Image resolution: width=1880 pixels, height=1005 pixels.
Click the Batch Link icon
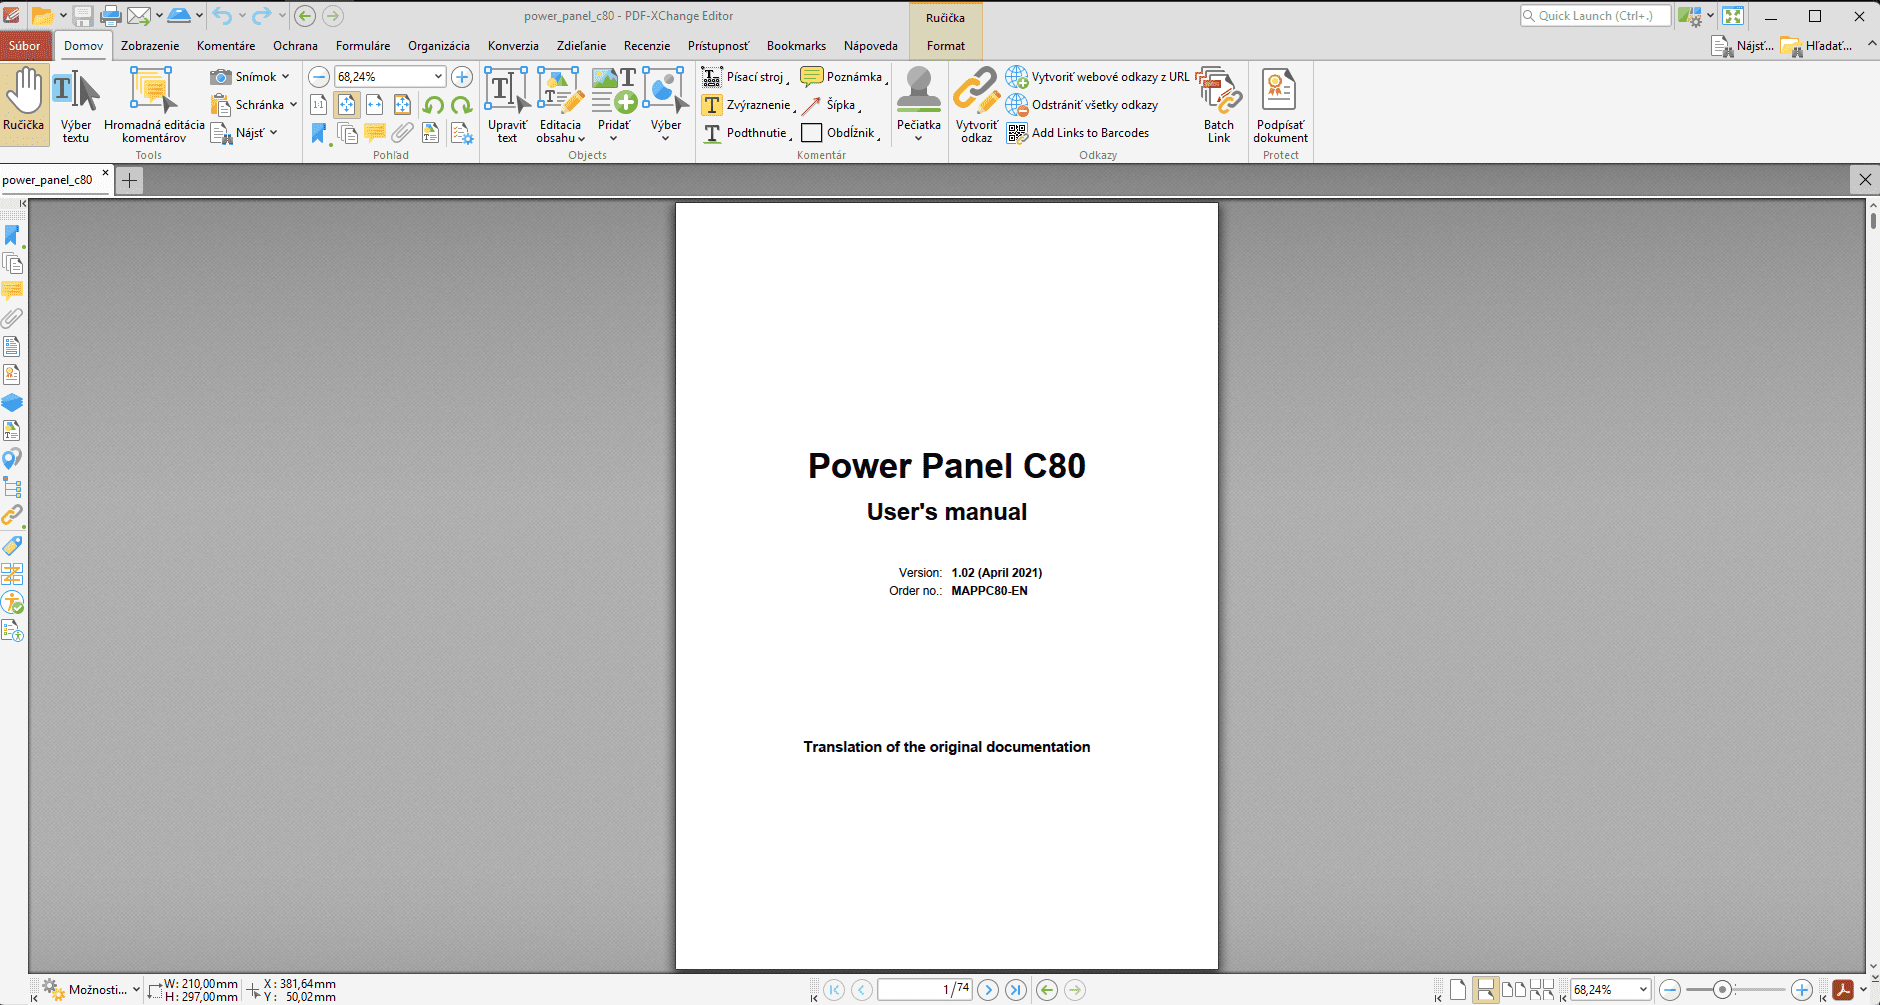(x=1218, y=104)
